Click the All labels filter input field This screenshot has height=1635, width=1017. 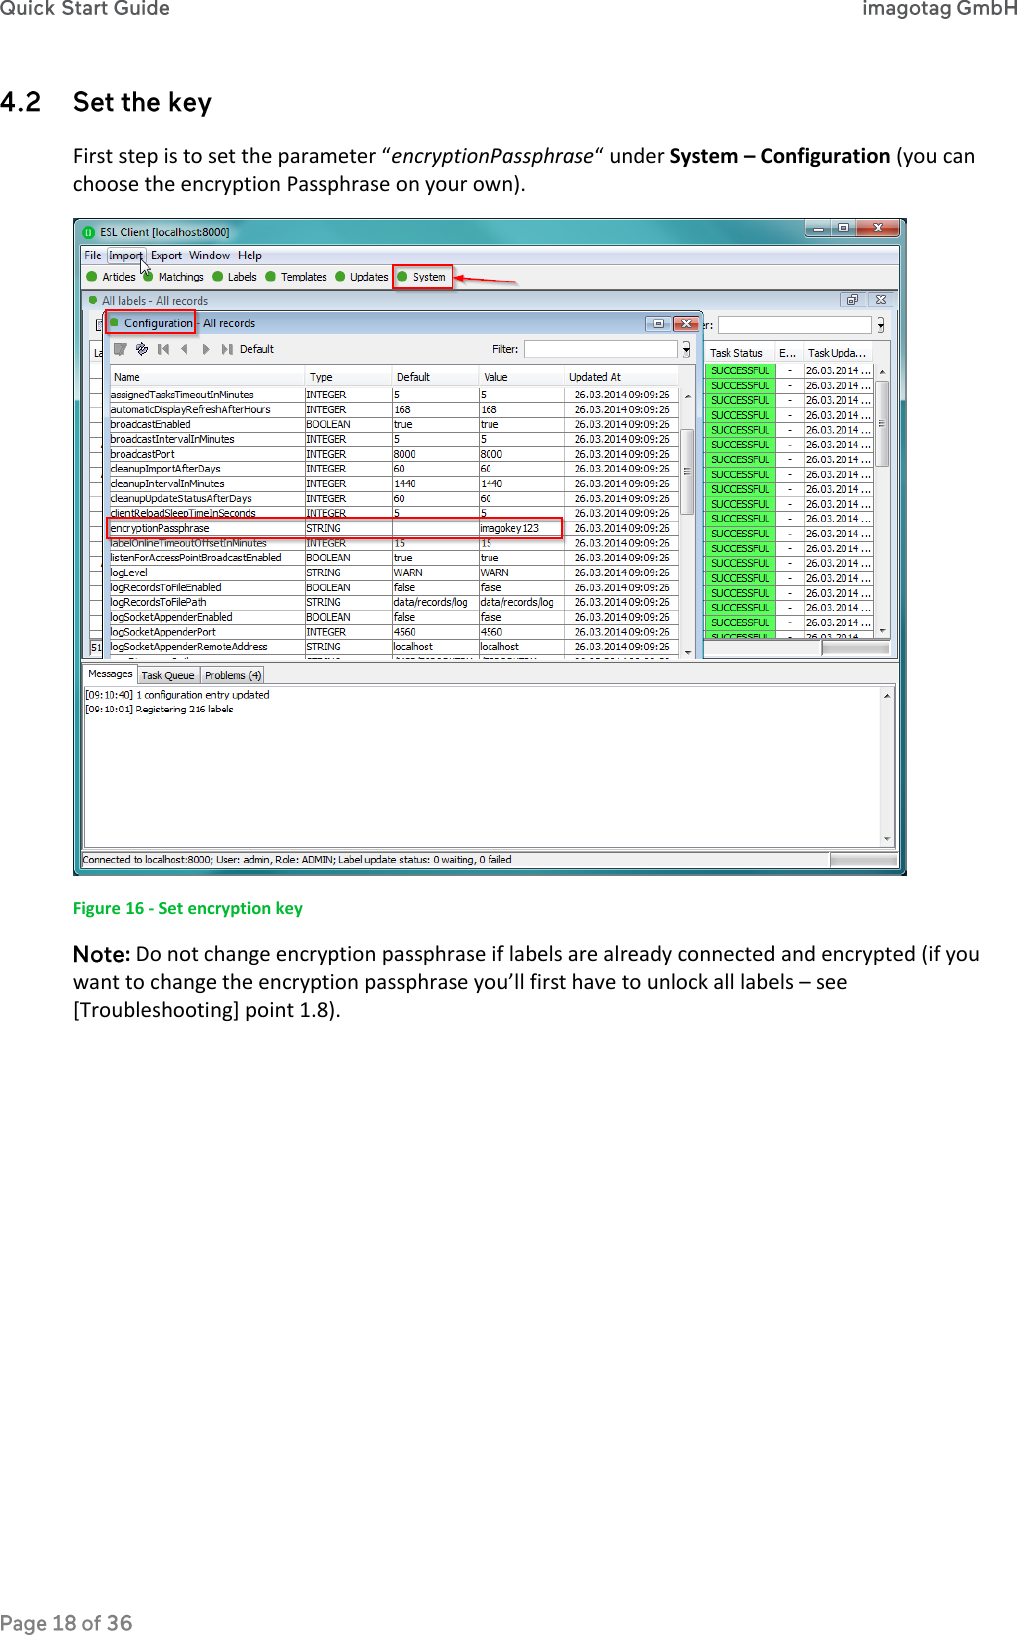click(795, 325)
